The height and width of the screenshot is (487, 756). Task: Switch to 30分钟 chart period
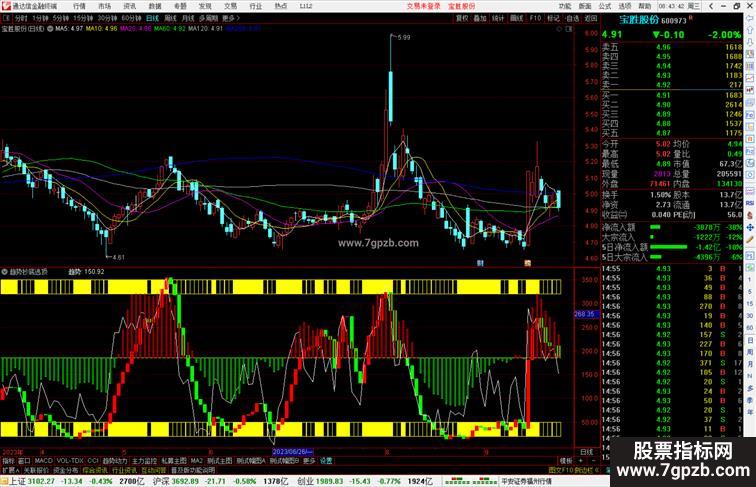(107, 18)
